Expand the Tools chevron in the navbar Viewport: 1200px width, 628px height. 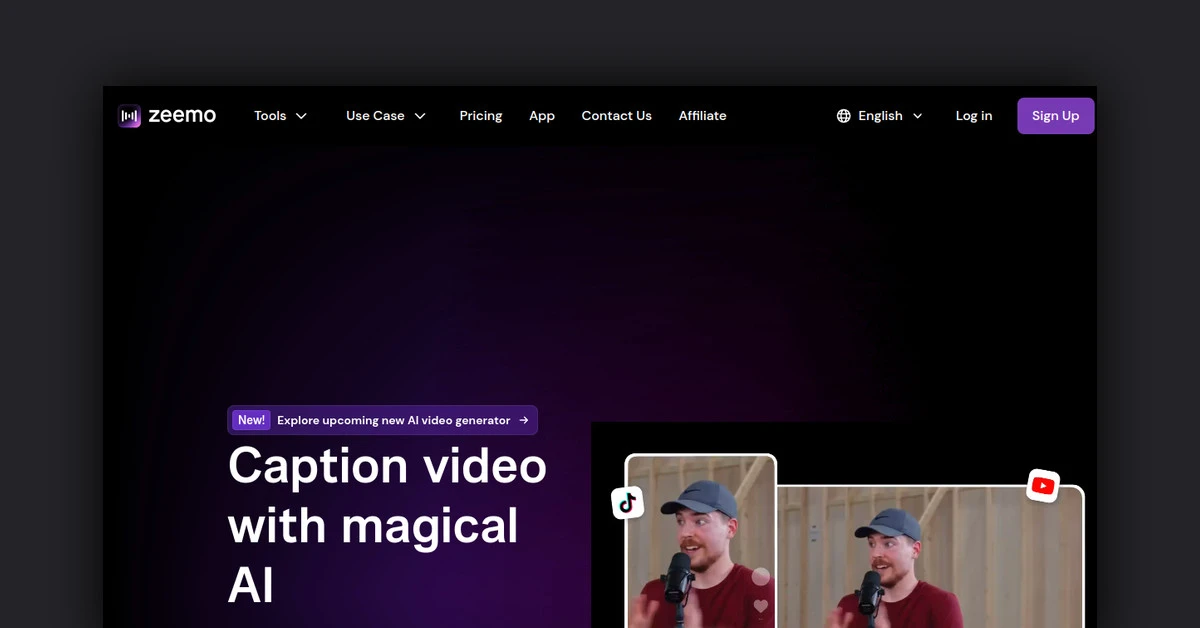pos(301,116)
